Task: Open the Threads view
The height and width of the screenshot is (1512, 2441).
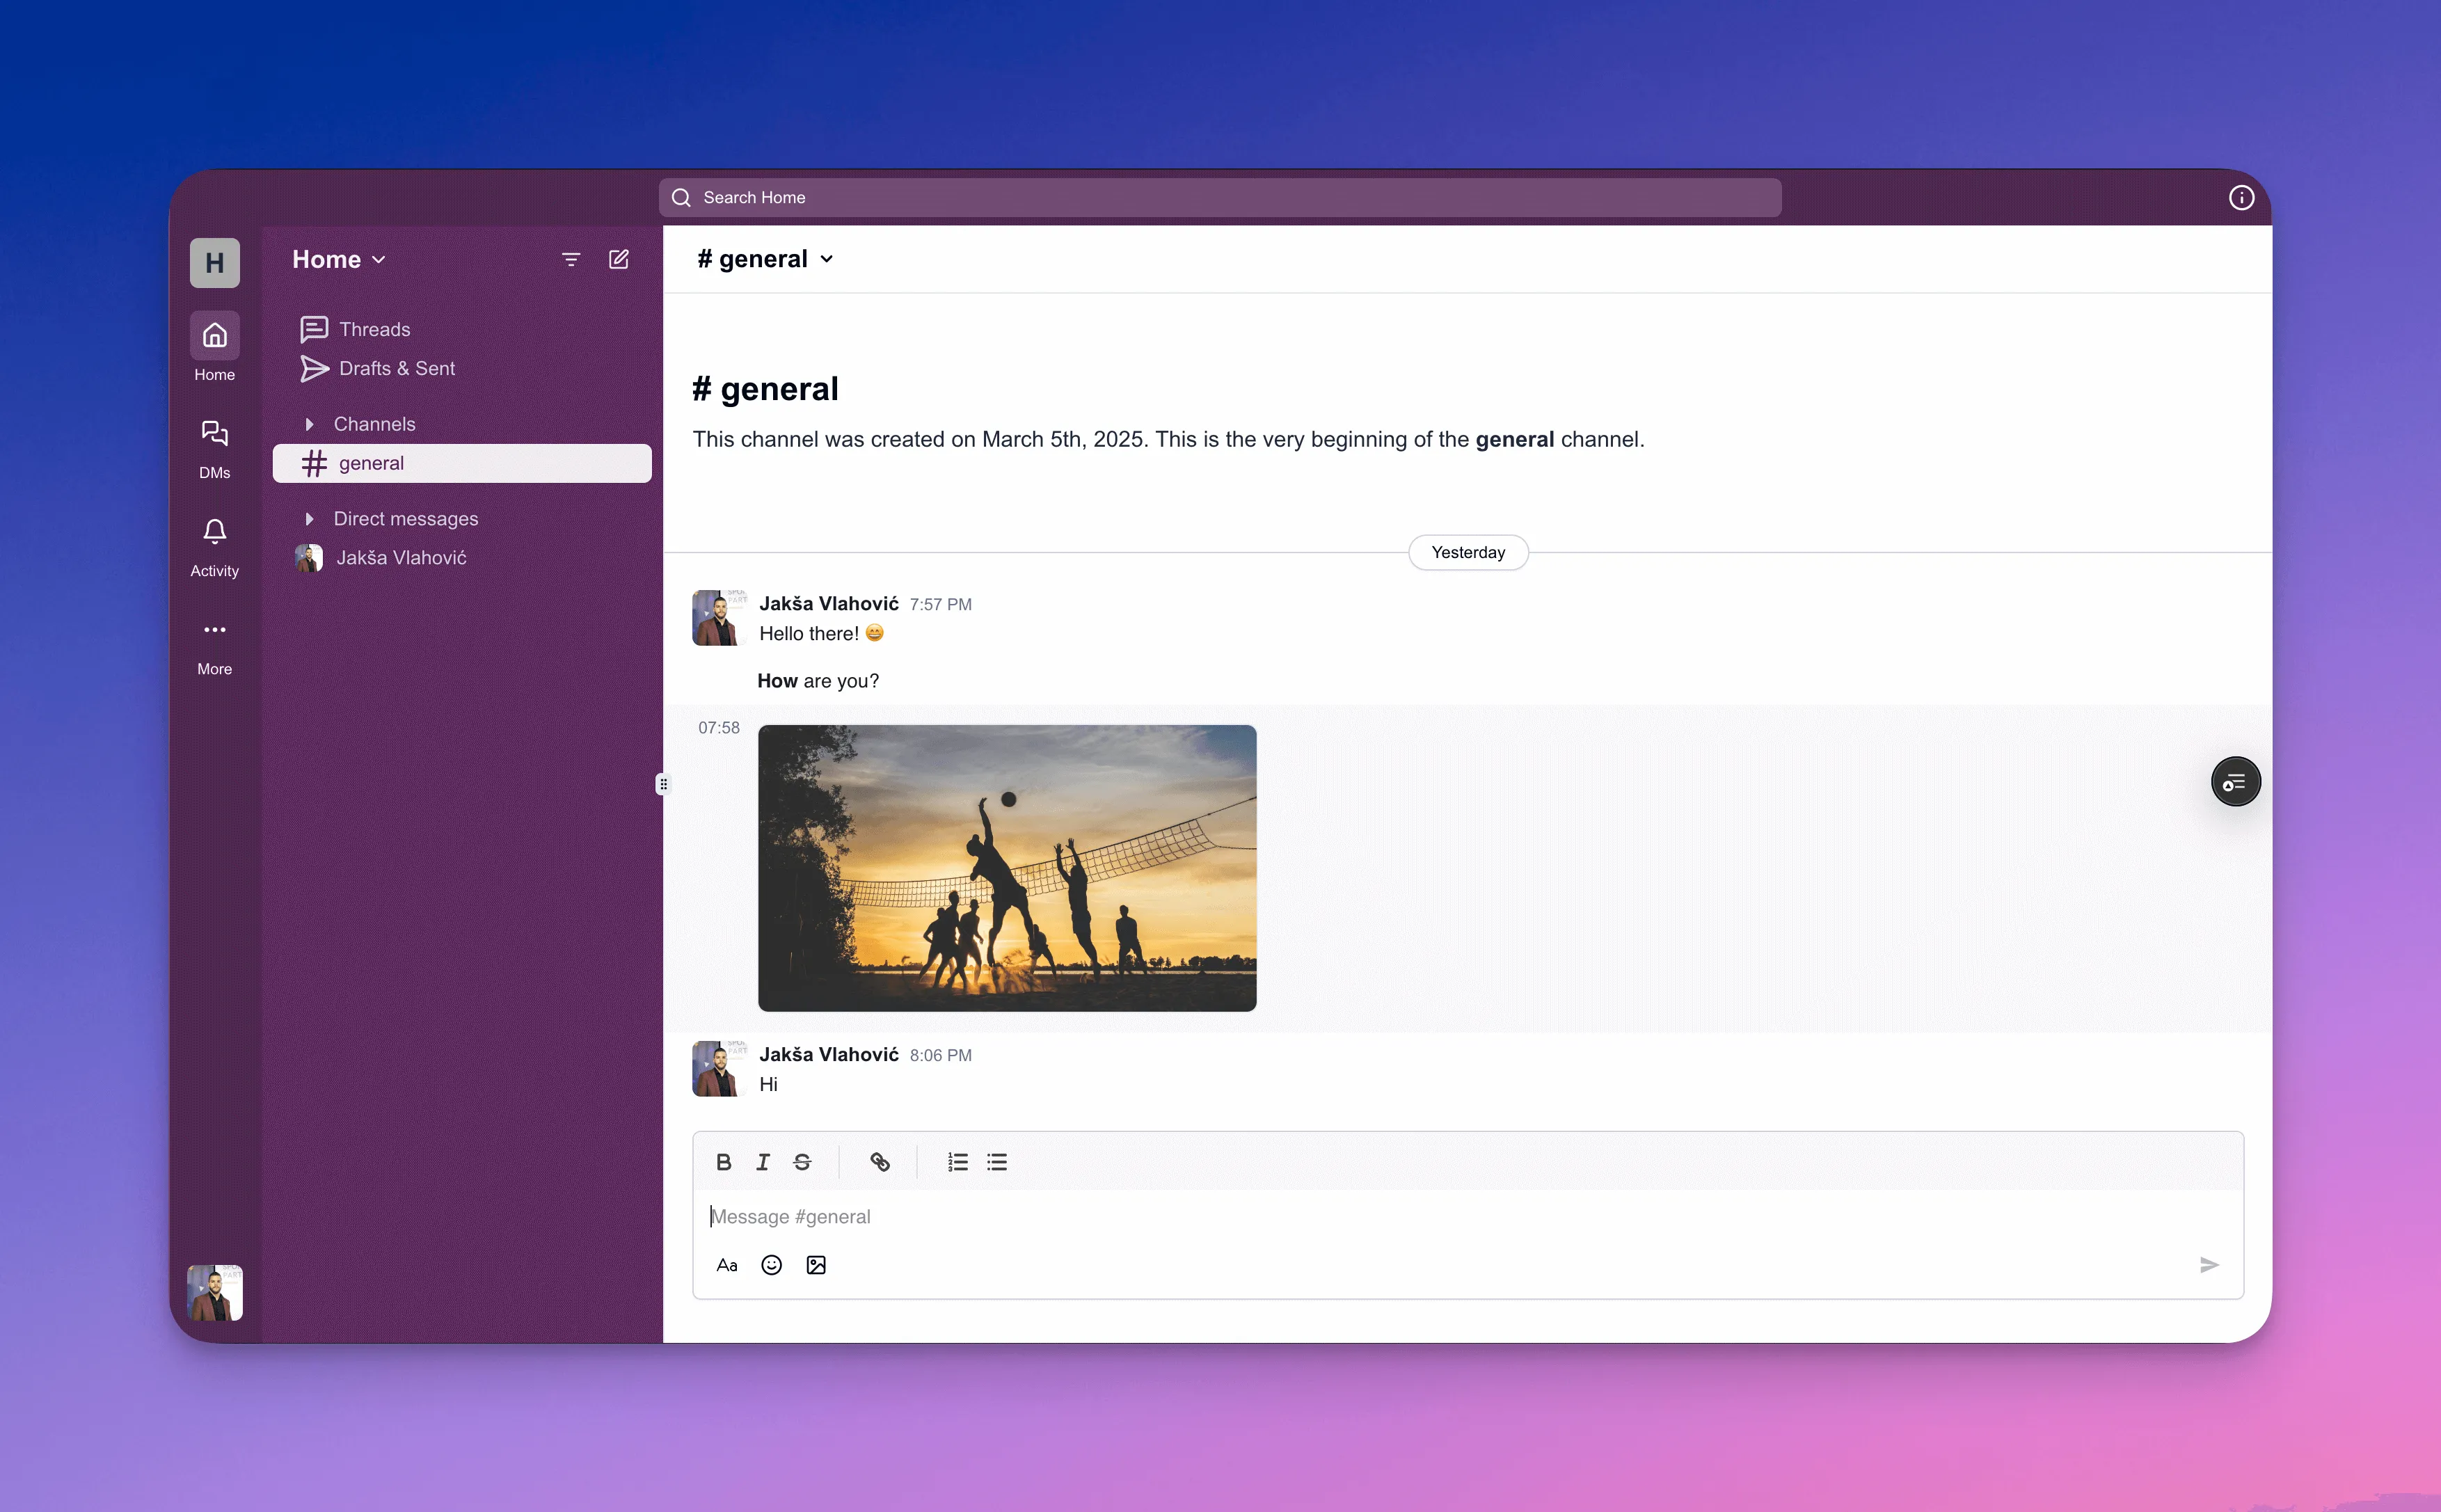Action: 374,328
